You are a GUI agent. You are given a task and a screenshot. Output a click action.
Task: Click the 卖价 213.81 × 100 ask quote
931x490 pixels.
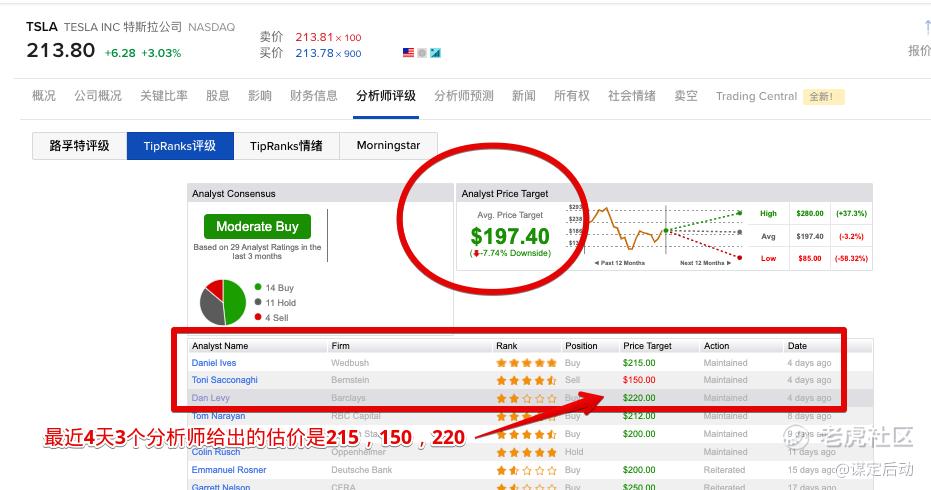(311, 37)
